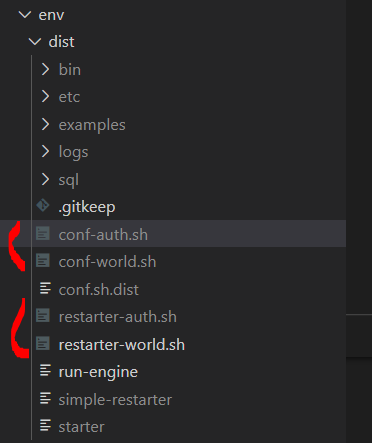372x443 pixels.
Task: Click the file icon beside starter
Action: 45,426
